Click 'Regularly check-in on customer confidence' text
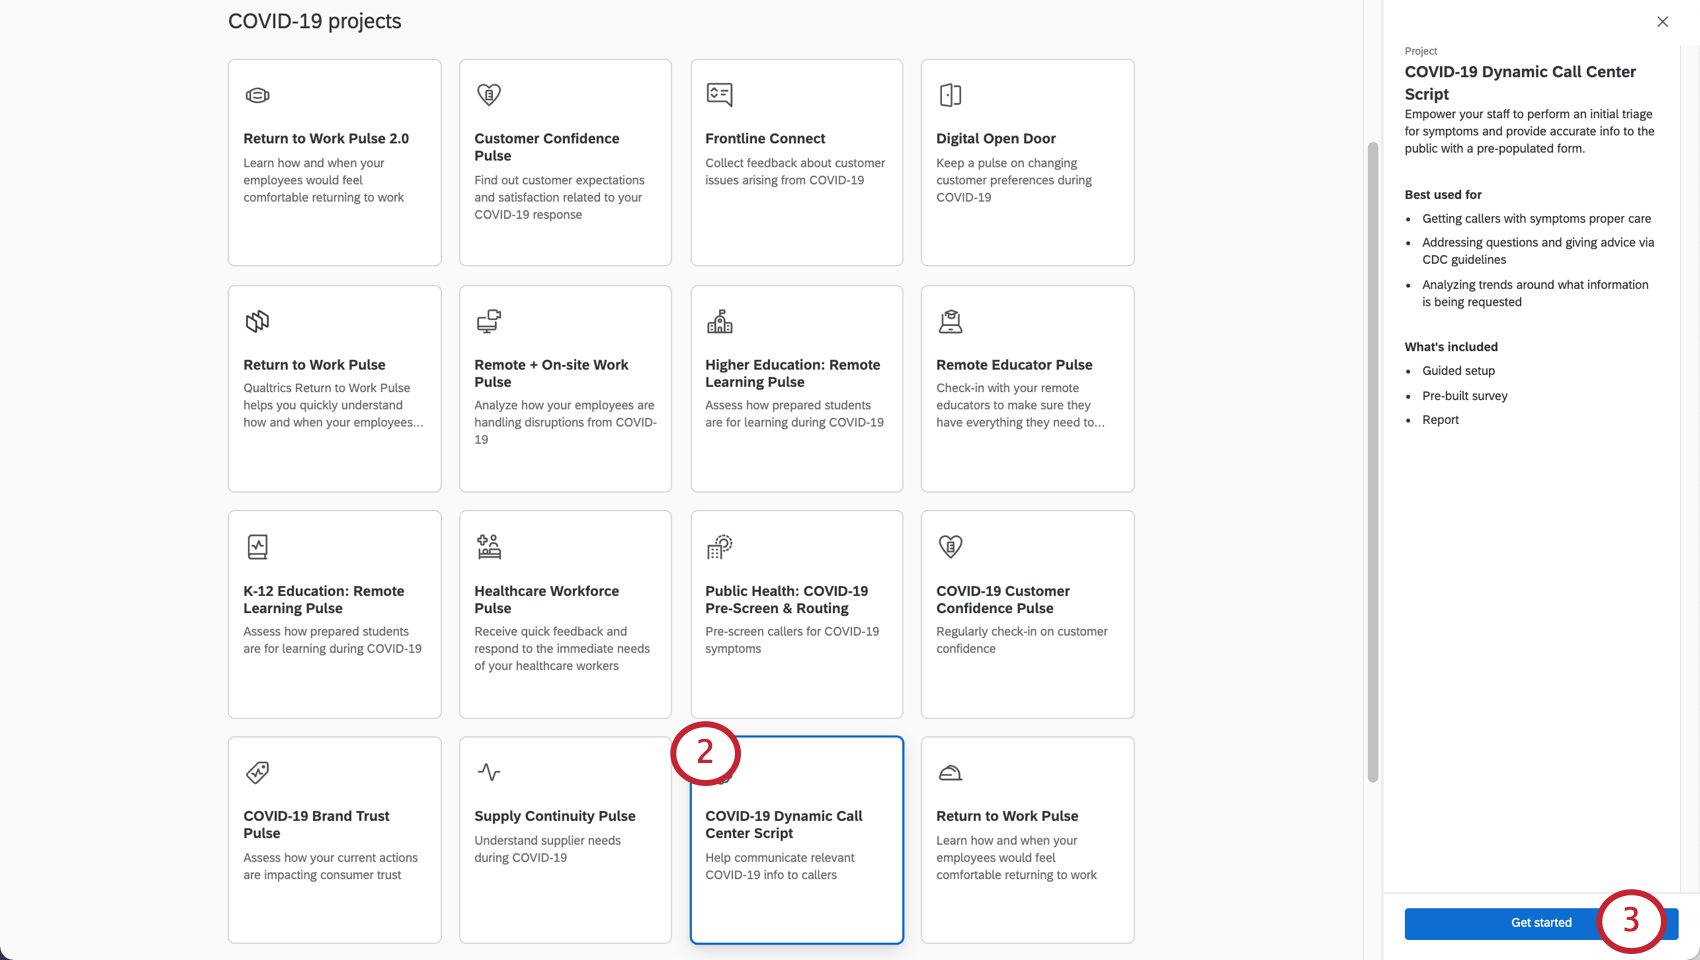 [x=1022, y=640]
